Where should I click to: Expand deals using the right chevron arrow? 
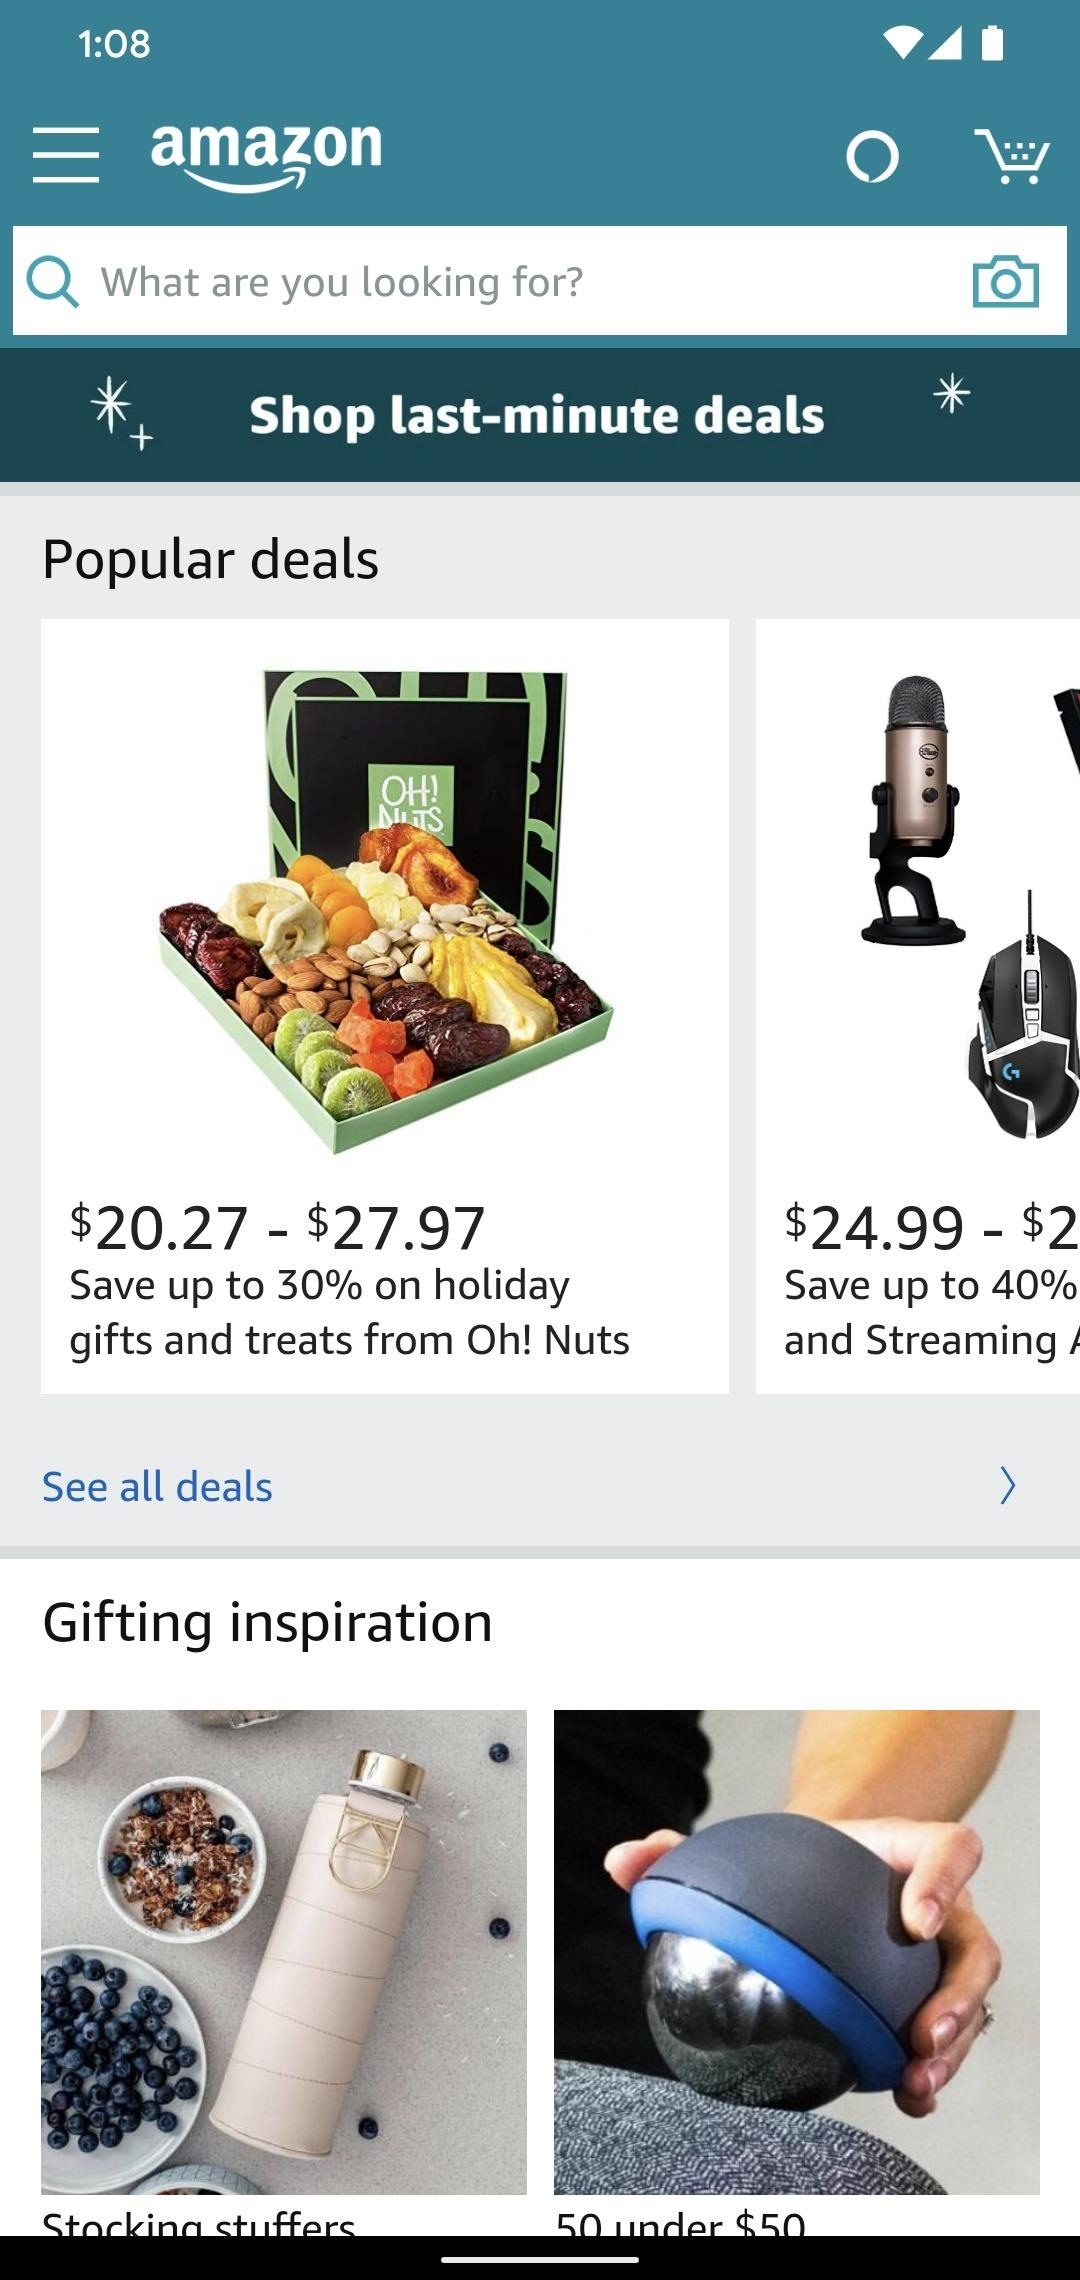tap(1007, 1487)
